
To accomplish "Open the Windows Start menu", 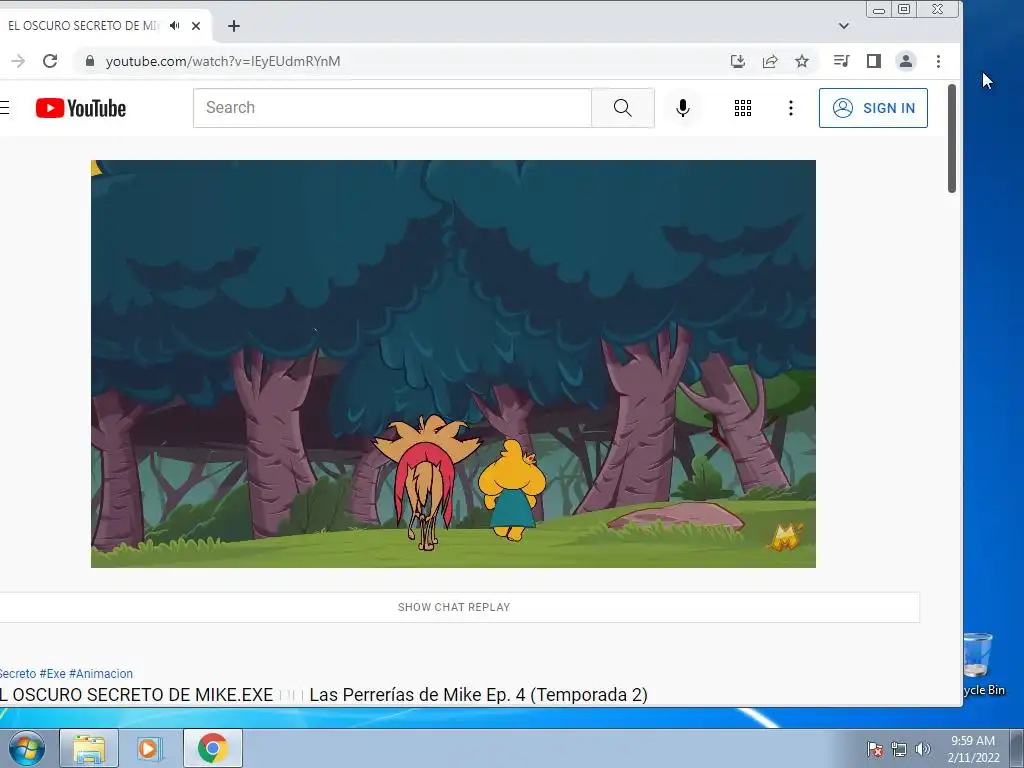I will tap(26, 748).
